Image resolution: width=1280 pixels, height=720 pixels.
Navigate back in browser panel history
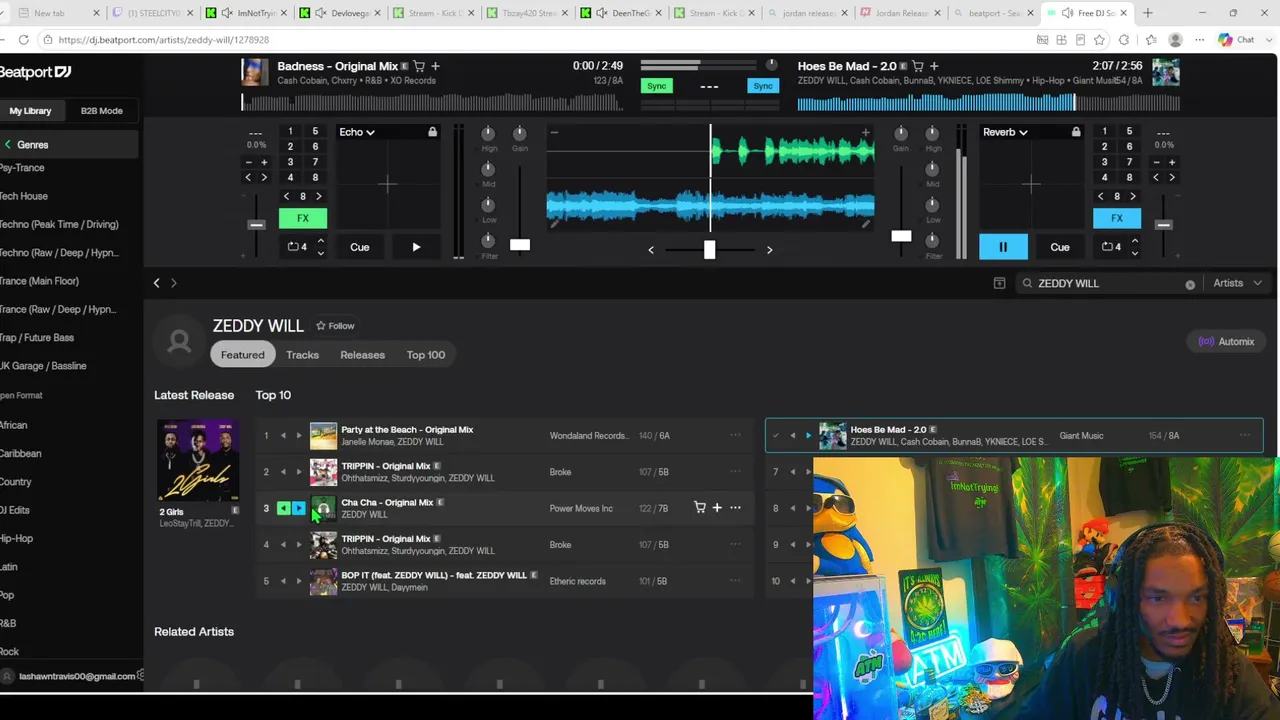156,283
